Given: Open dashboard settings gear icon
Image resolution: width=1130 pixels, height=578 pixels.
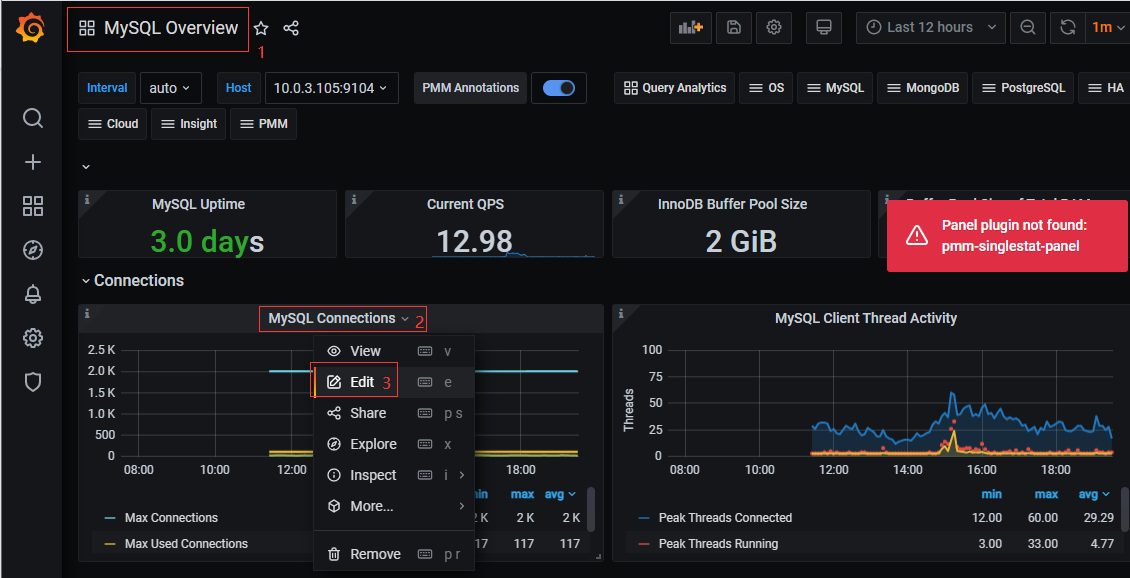Looking at the screenshot, I should point(773,28).
